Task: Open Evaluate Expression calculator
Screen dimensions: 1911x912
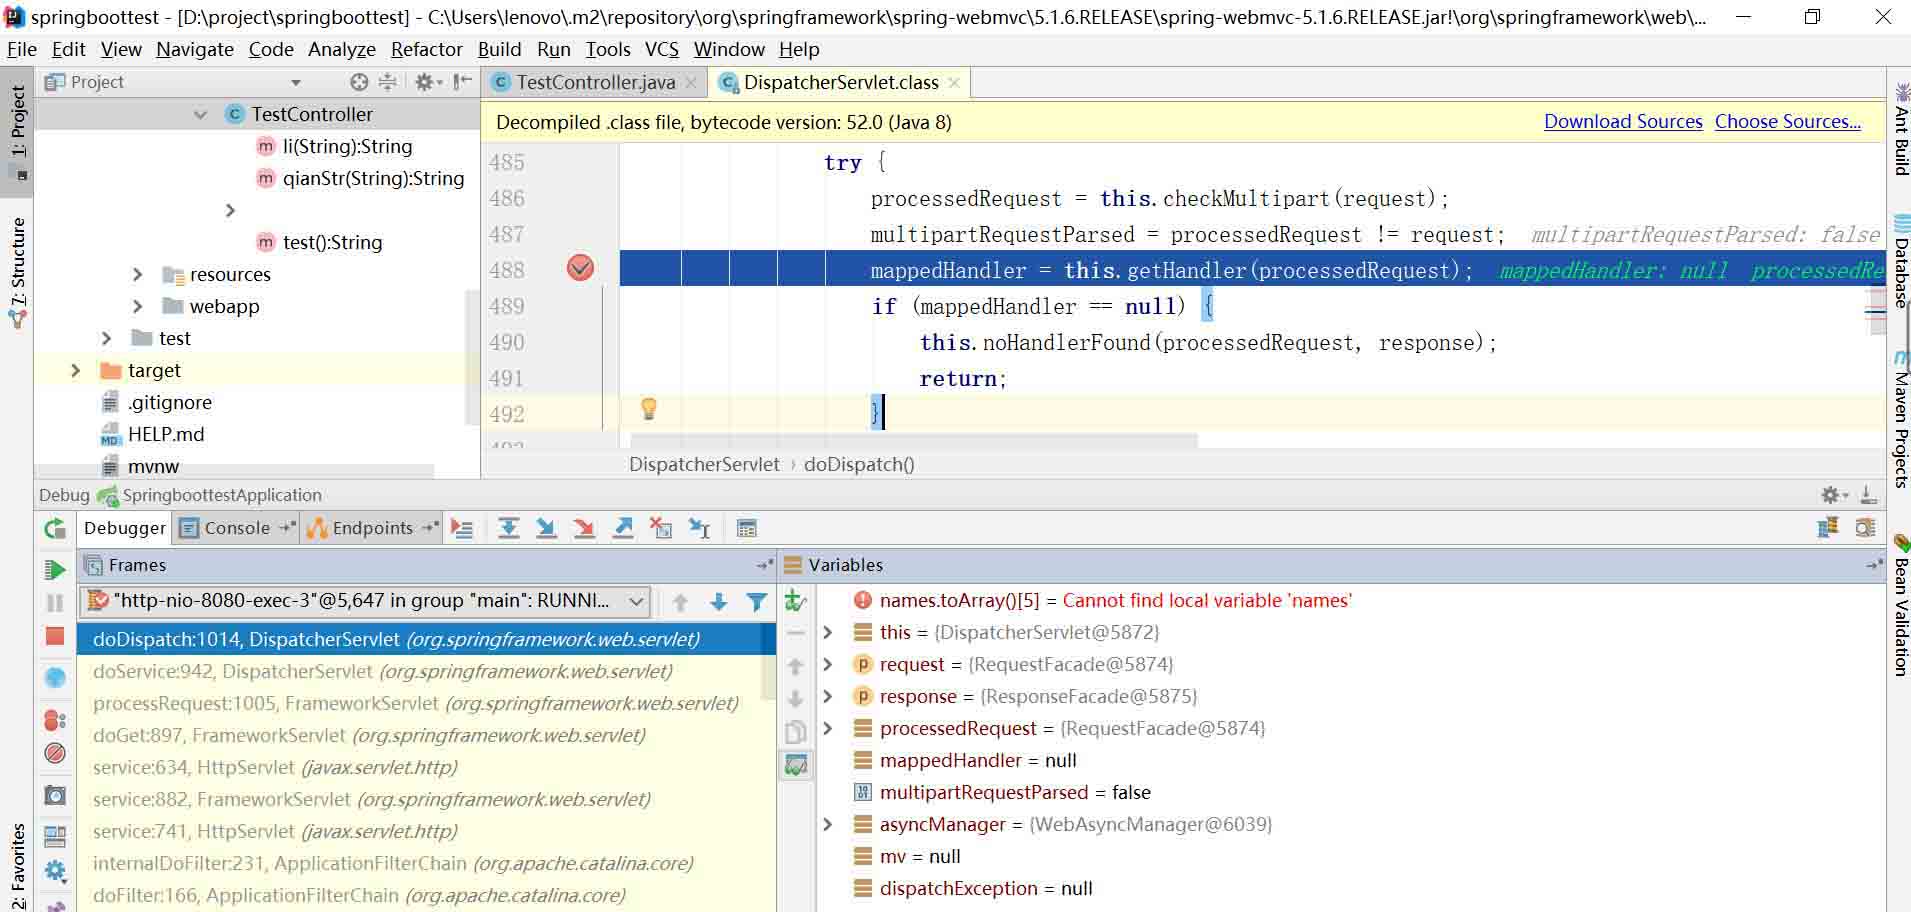Action: coord(747,528)
